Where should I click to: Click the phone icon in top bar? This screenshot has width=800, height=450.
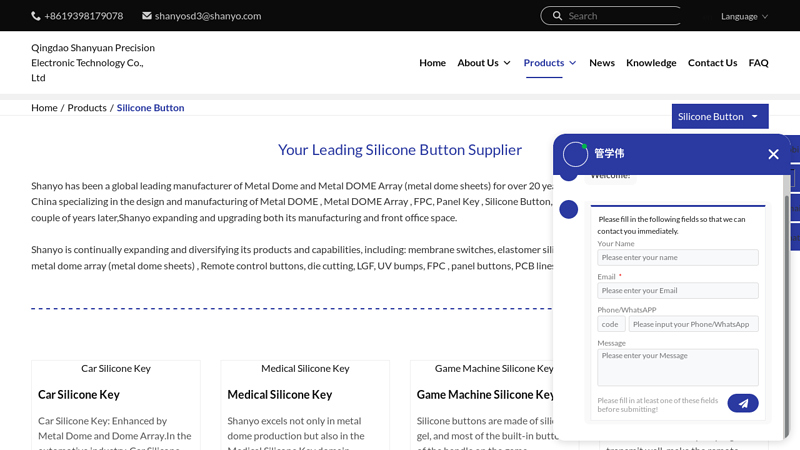[36, 16]
